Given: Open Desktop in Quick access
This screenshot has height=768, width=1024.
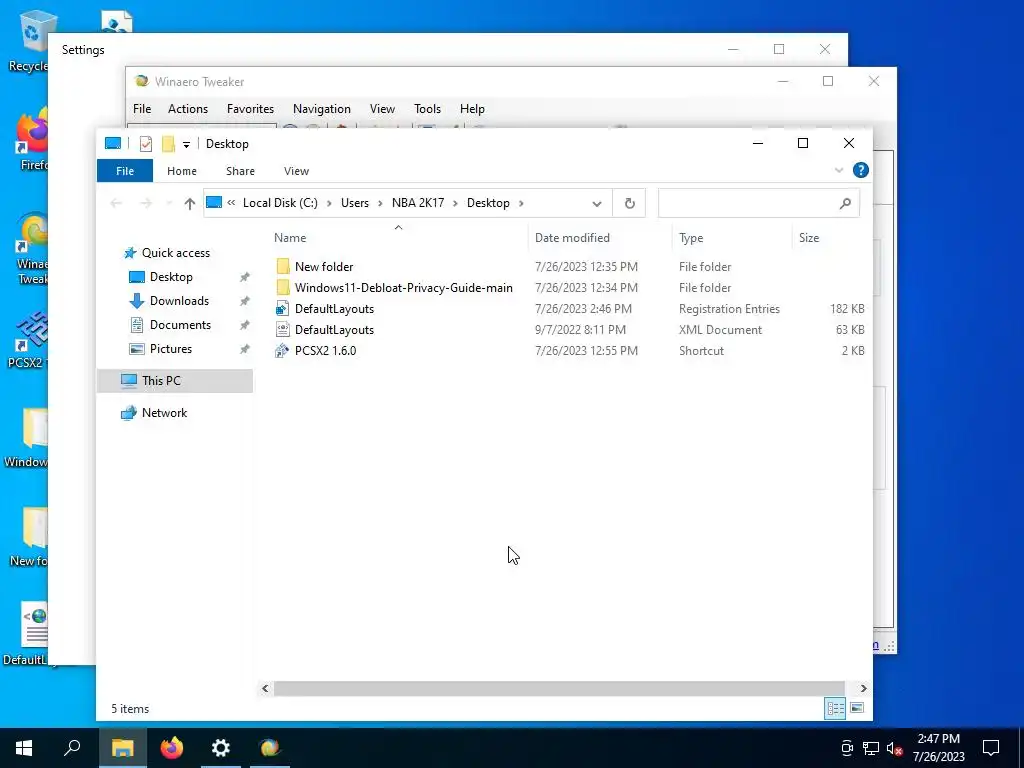Looking at the screenshot, I should tap(171, 277).
